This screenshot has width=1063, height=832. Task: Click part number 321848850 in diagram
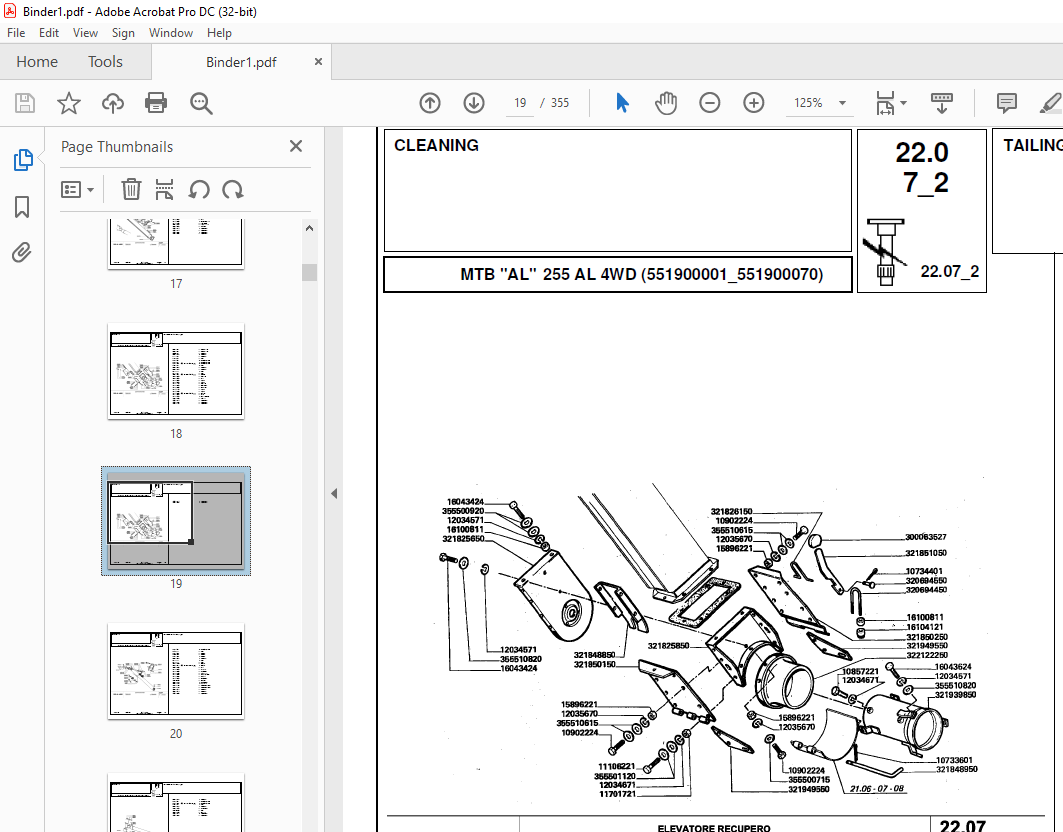595,655
